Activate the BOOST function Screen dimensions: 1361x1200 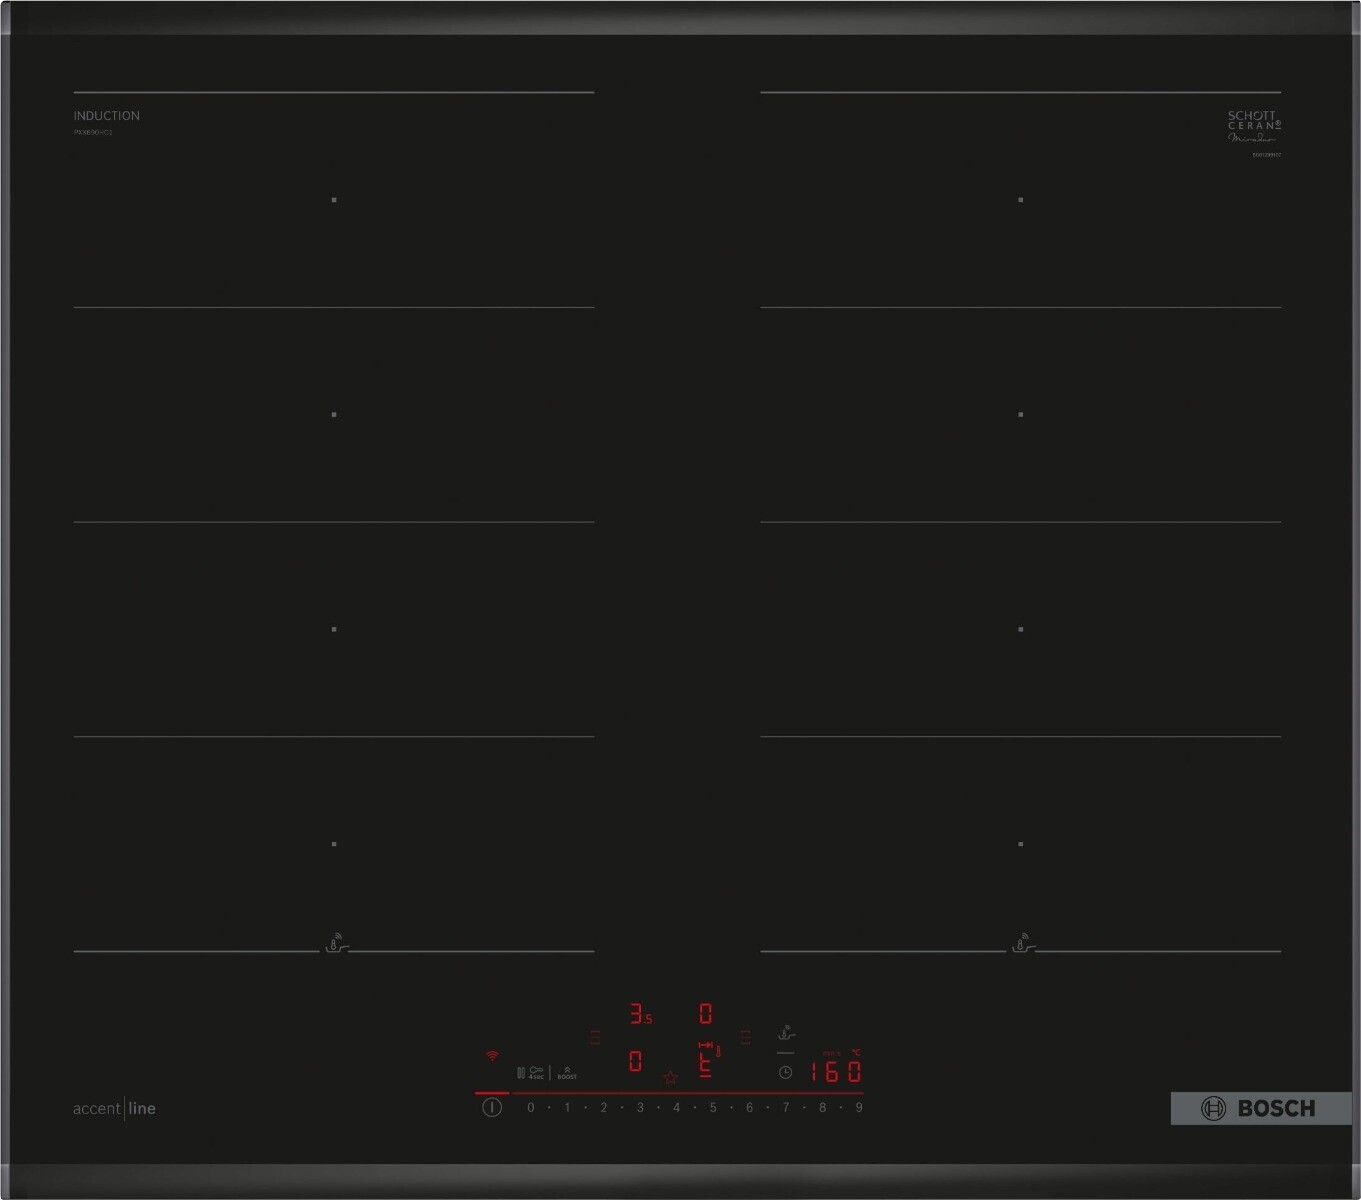click(567, 1072)
